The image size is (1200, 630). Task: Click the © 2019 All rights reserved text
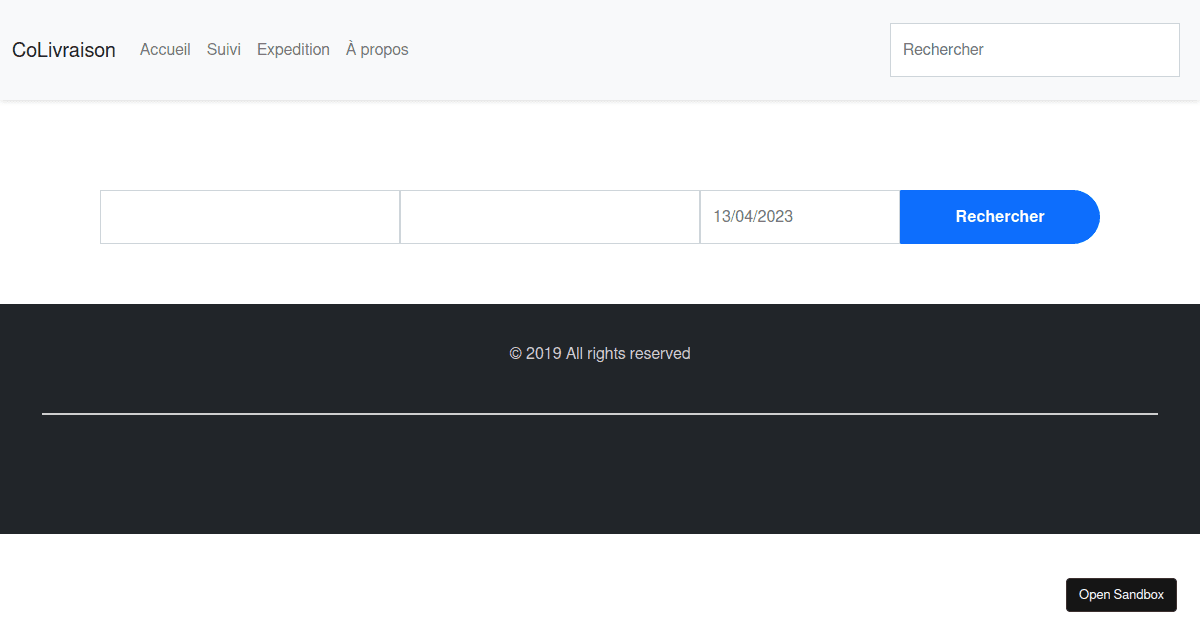coord(600,354)
